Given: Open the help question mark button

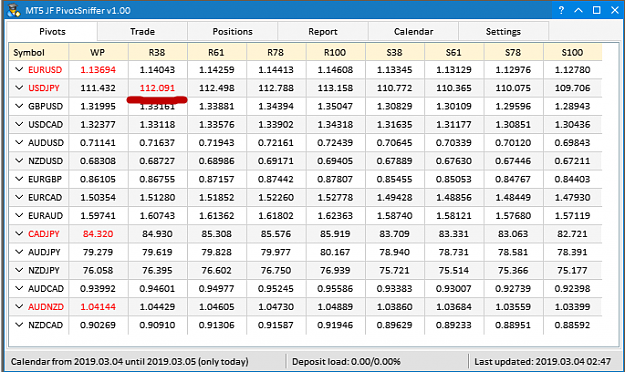Looking at the screenshot, I should [561, 10].
